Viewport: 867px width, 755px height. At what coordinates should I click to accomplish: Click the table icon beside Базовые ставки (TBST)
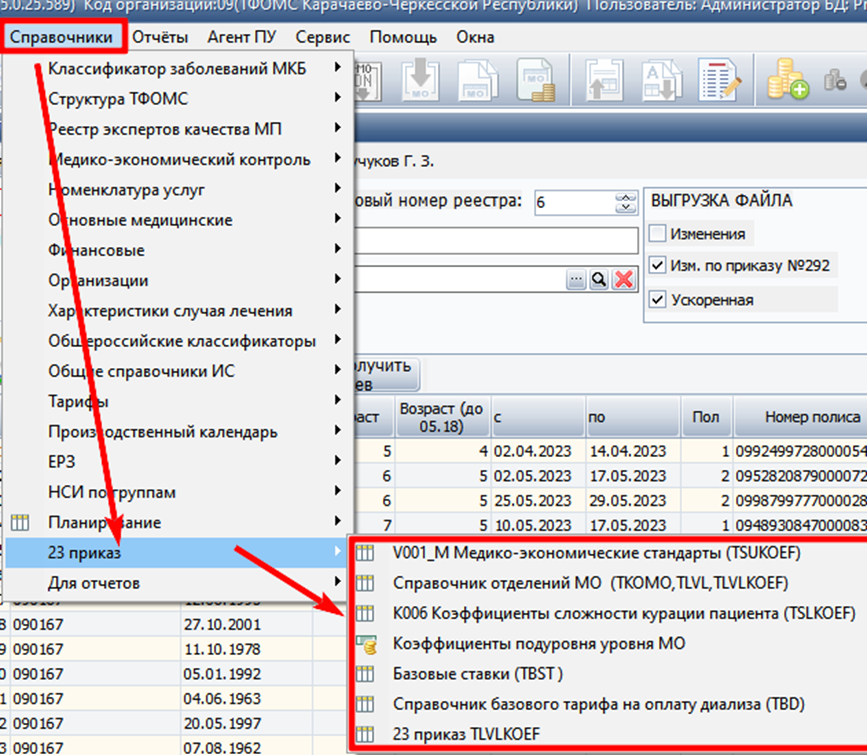pyautogui.click(x=365, y=674)
